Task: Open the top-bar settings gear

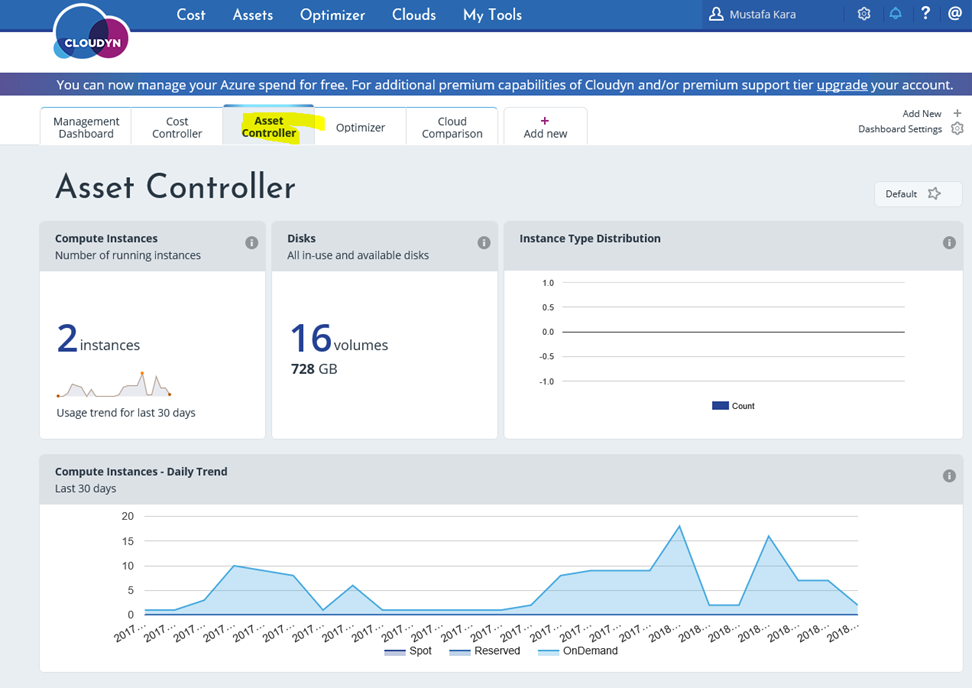Action: (x=864, y=14)
